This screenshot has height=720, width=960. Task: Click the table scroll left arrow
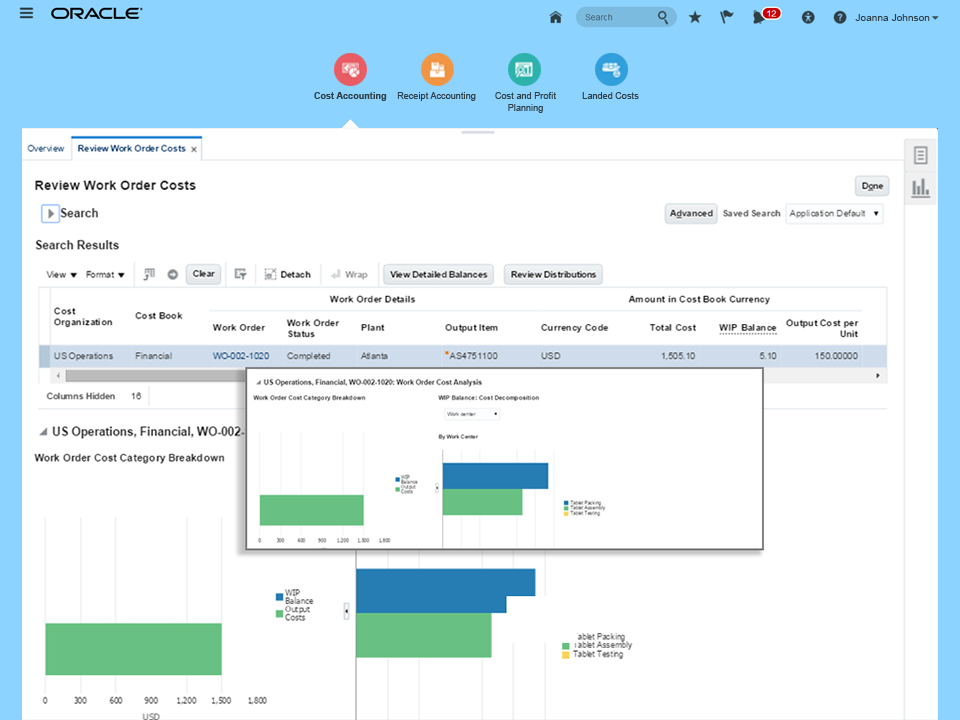pyautogui.click(x=58, y=376)
